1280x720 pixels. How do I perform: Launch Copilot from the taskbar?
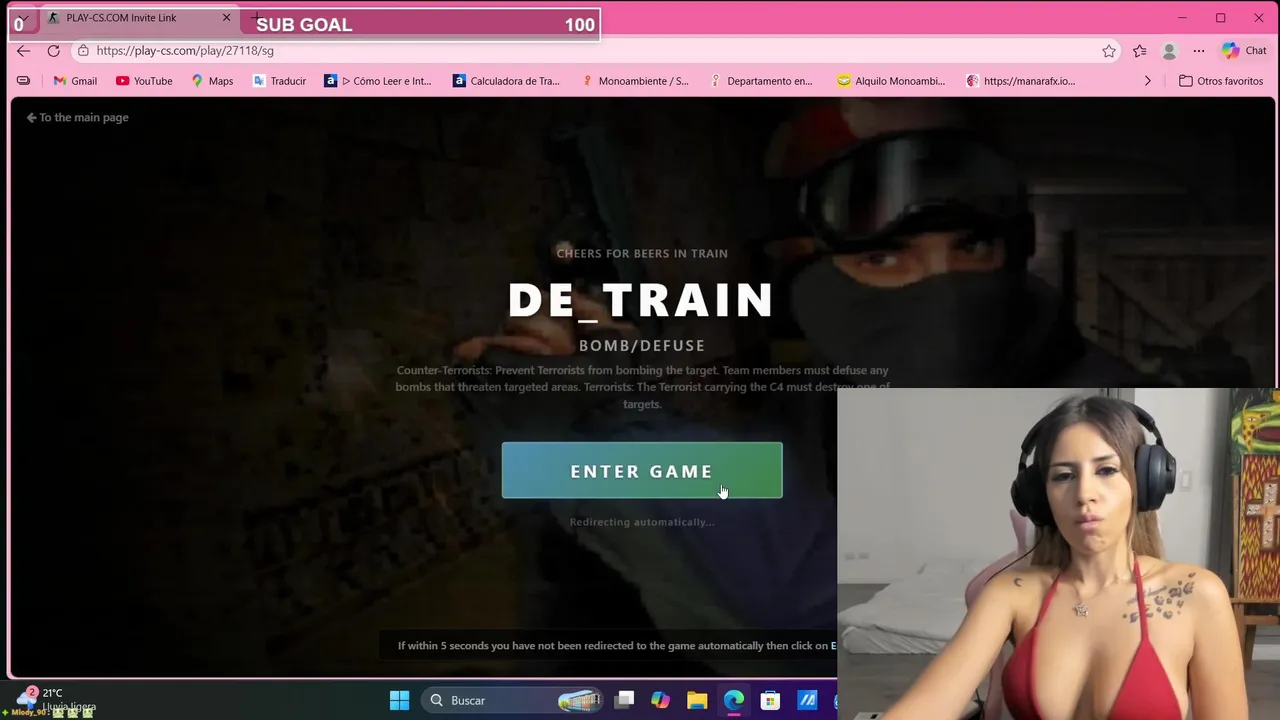(660, 700)
